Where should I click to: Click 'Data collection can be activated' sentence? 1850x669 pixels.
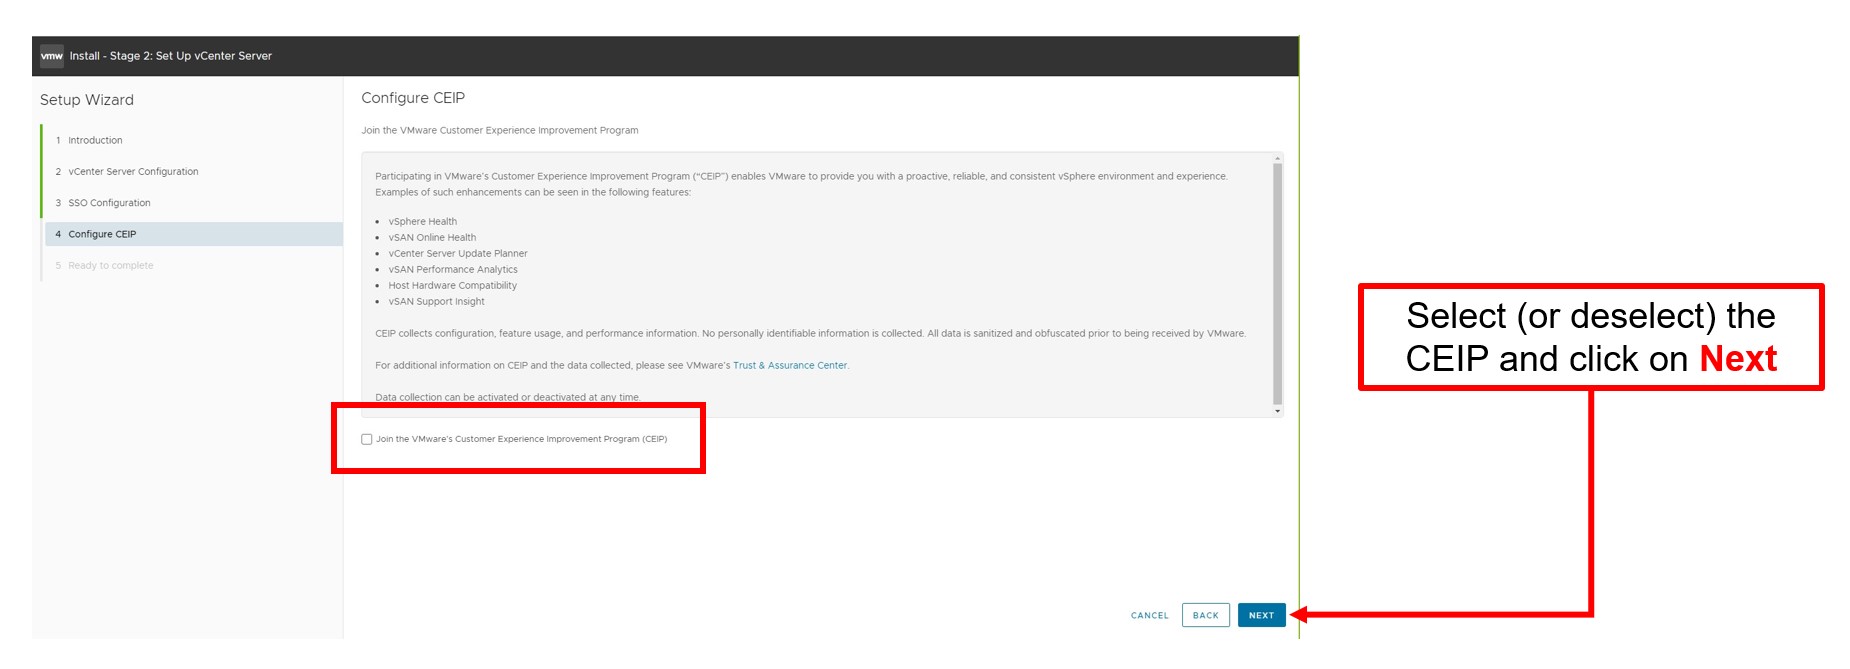508,398
